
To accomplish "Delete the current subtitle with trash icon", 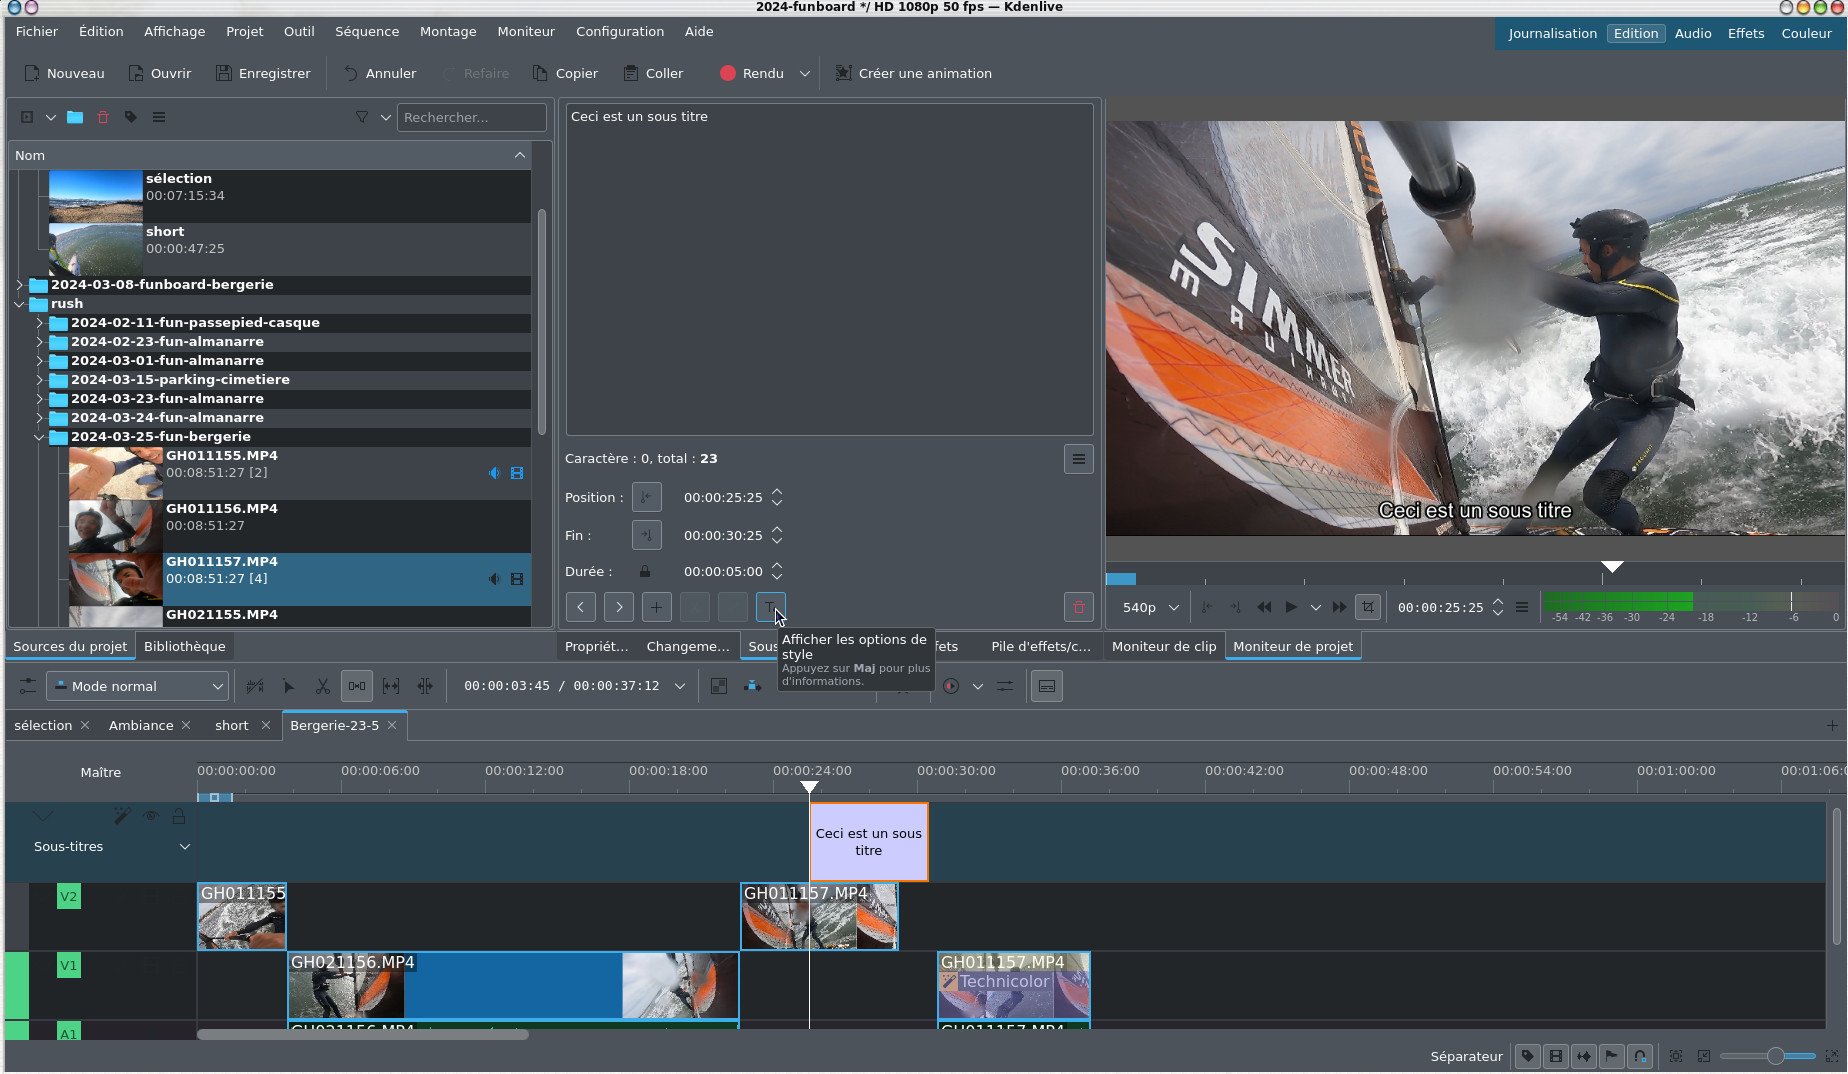I will click(1078, 607).
